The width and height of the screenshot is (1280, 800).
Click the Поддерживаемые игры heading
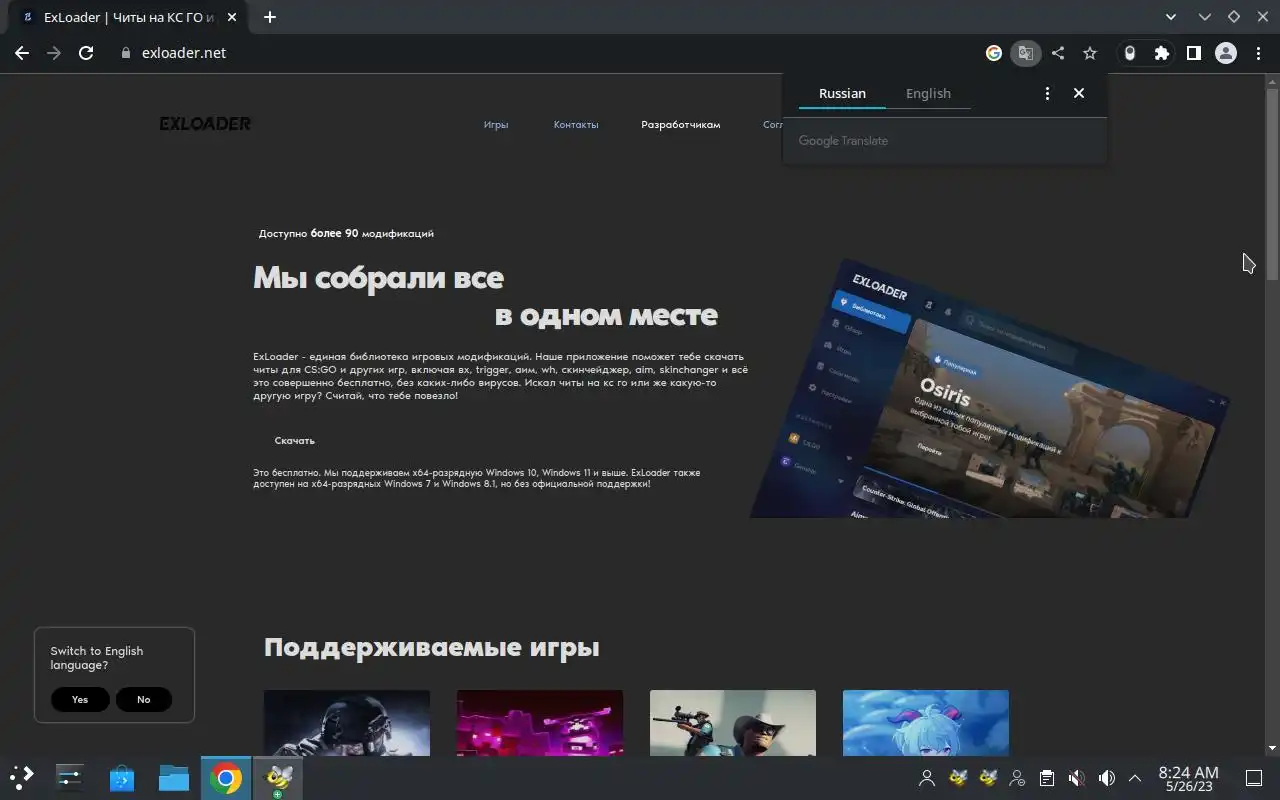point(432,648)
